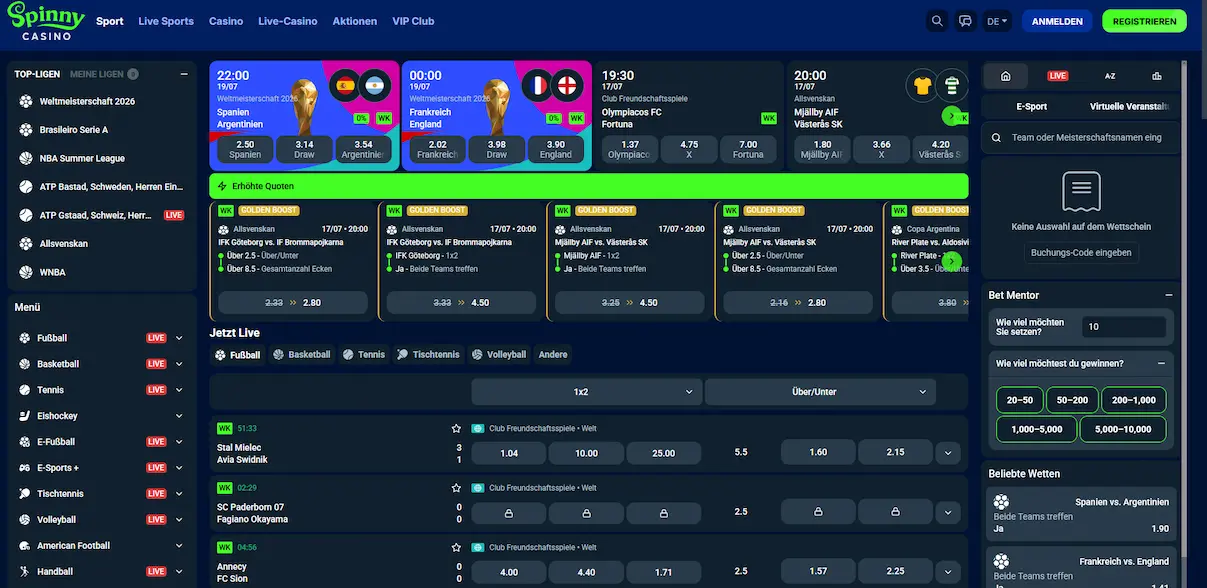Select the 1,000–5,000 win range
Image resolution: width=1207 pixels, height=588 pixels.
tap(1037, 429)
